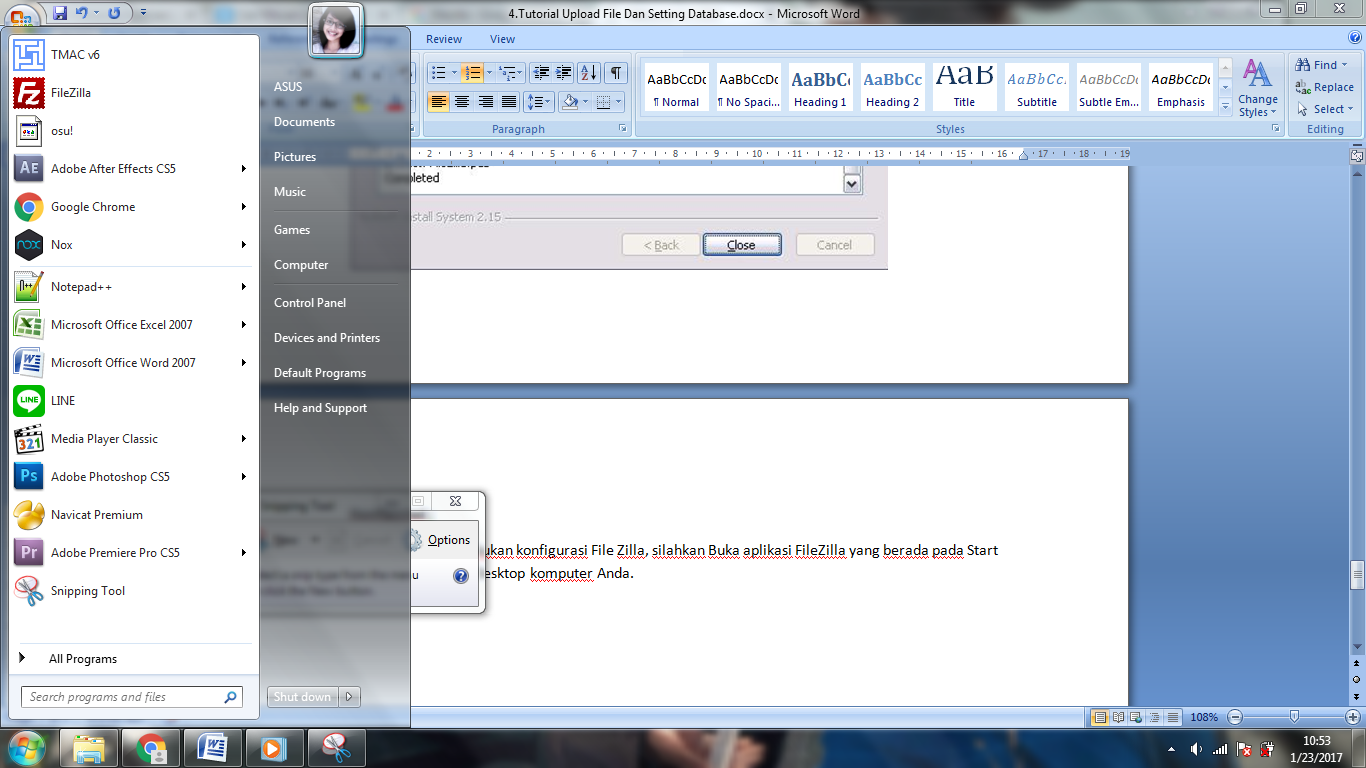This screenshot has height=768, width=1366.
Task: Switch to the Review ribbon tab
Action: pyautogui.click(x=444, y=39)
